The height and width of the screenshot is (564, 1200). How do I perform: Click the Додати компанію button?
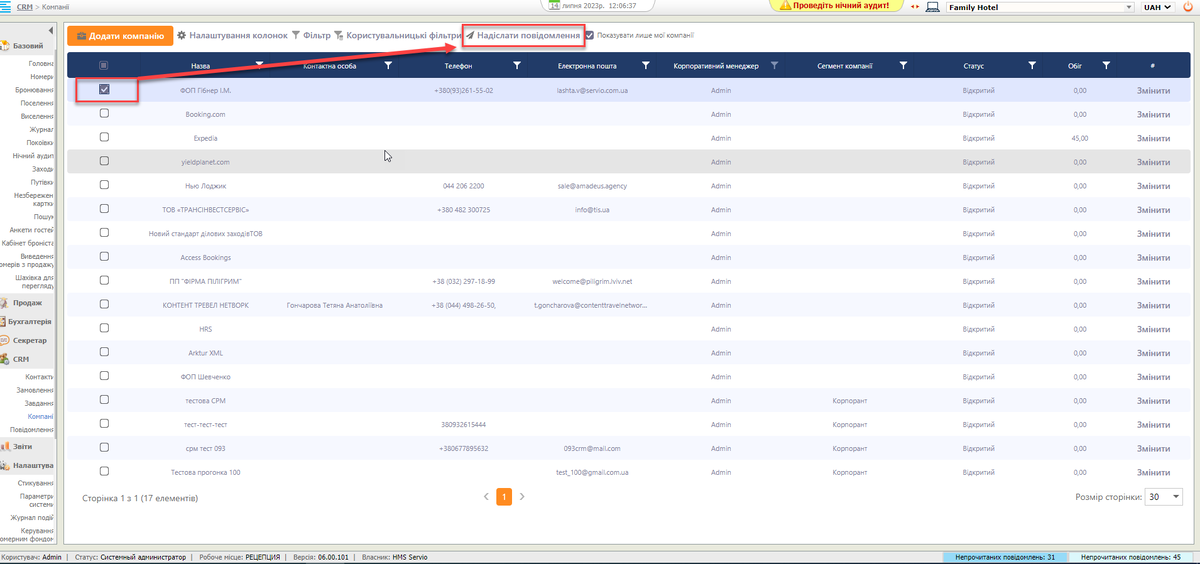pyautogui.click(x=119, y=35)
